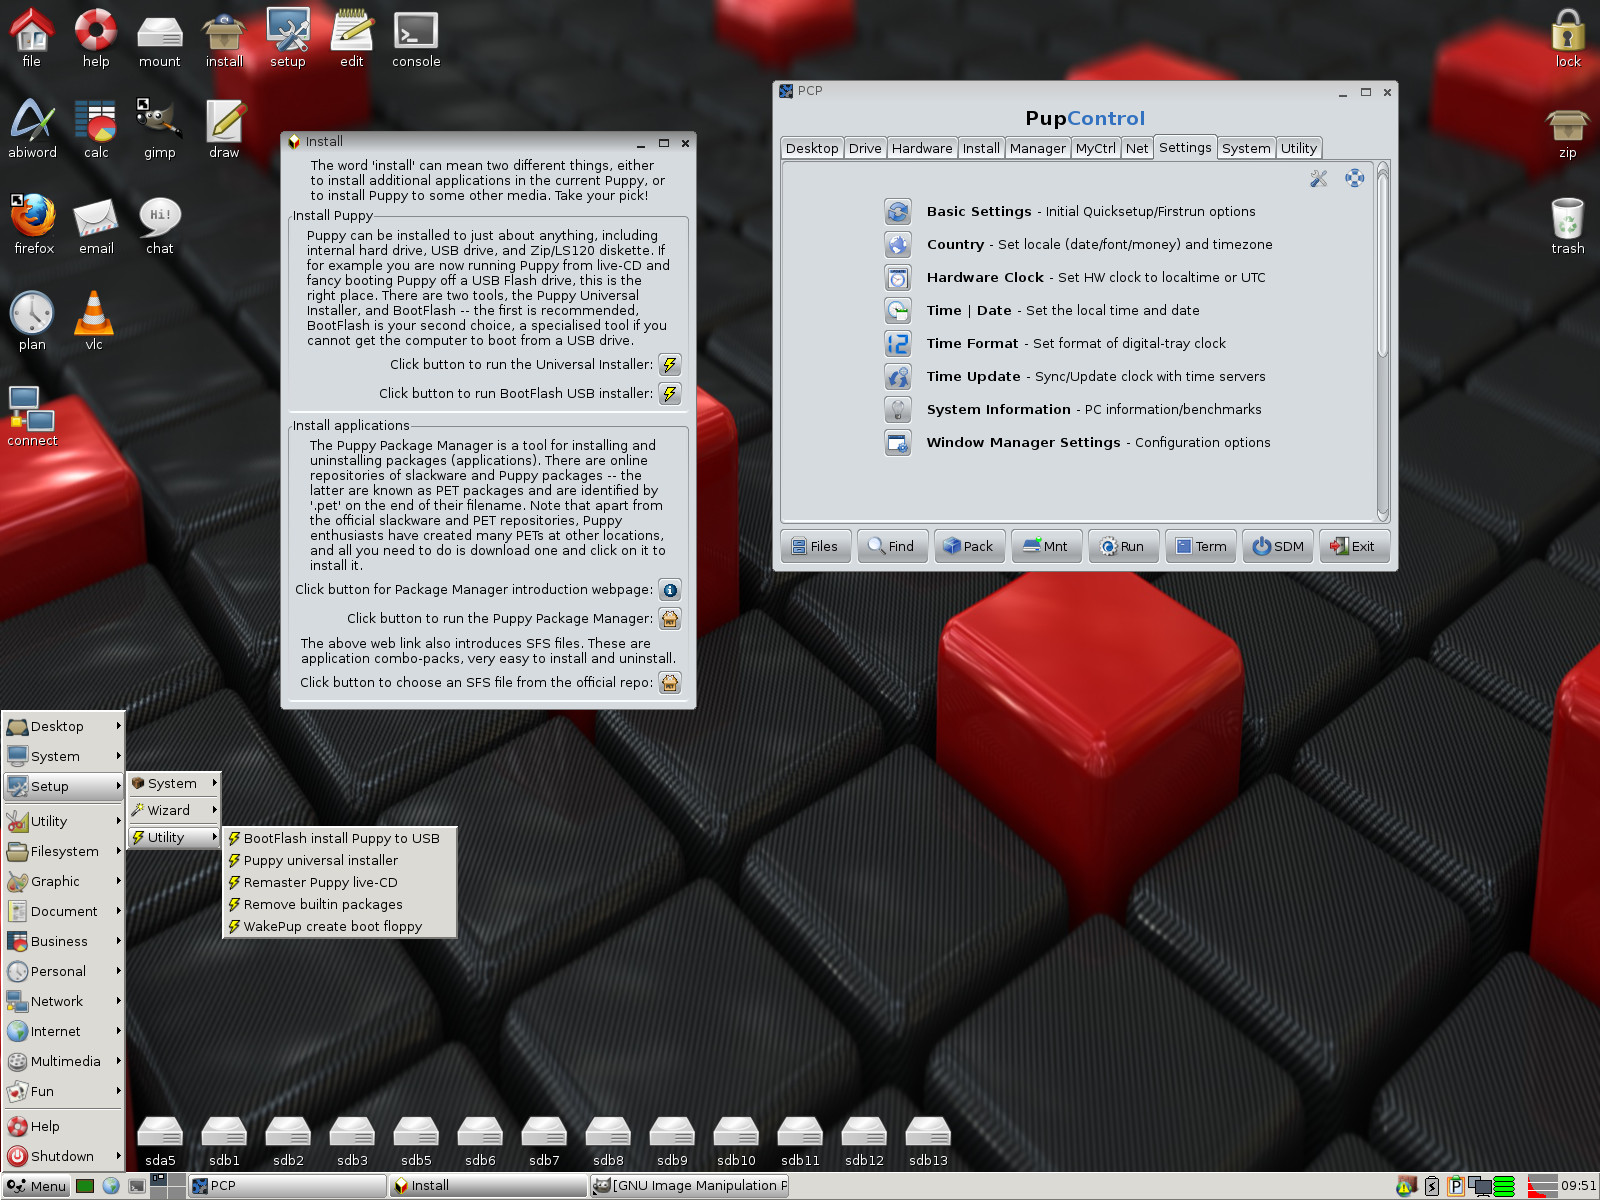Open Window Manager Settings icon in PupControl
The width and height of the screenshot is (1600, 1200).
click(898, 443)
